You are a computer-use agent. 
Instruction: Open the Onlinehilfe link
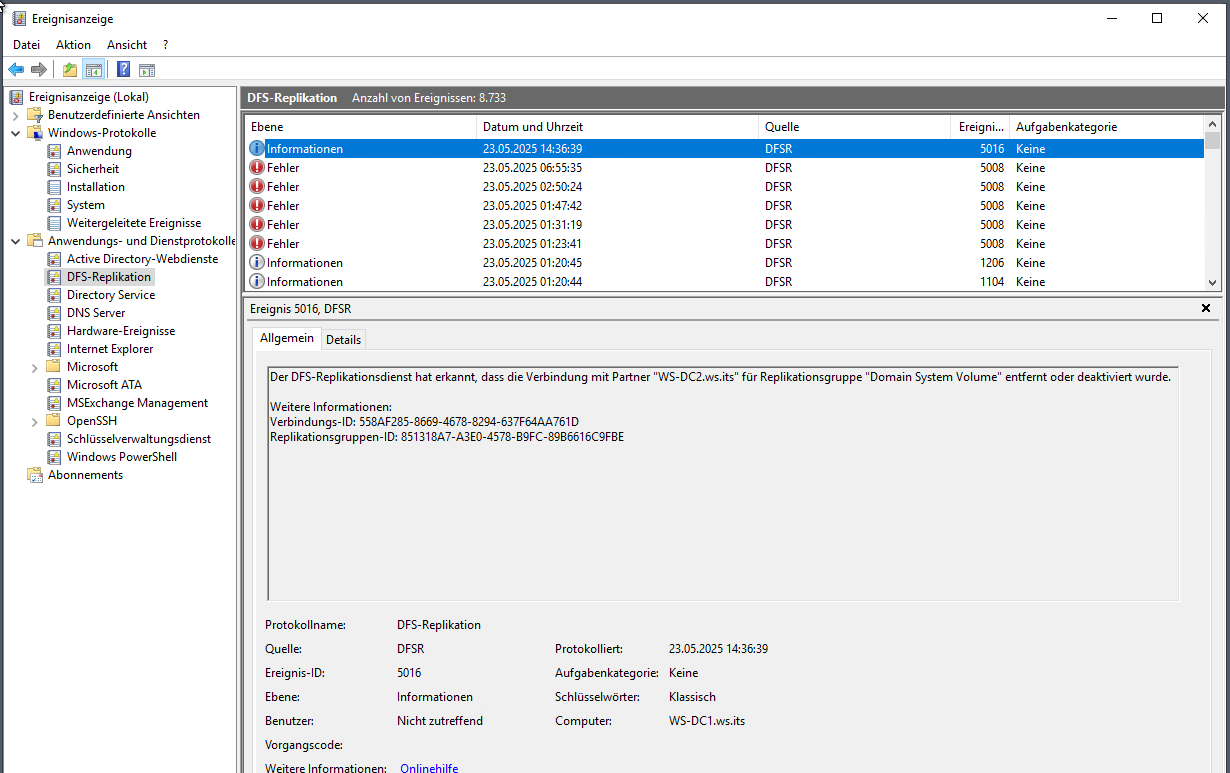click(x=429, y=768)
